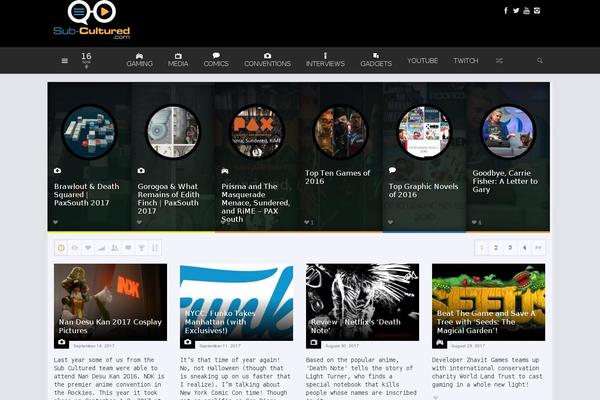Go to page 4 of posts
Screen dimensions: 600x400
pos(524,248)
